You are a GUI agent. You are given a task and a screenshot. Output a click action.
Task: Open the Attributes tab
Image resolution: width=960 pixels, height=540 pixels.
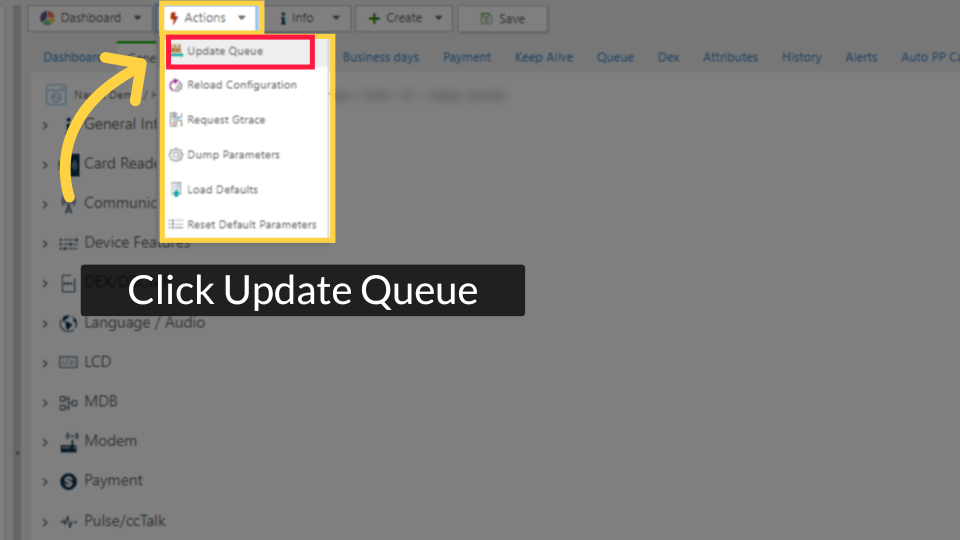point(730,58)
